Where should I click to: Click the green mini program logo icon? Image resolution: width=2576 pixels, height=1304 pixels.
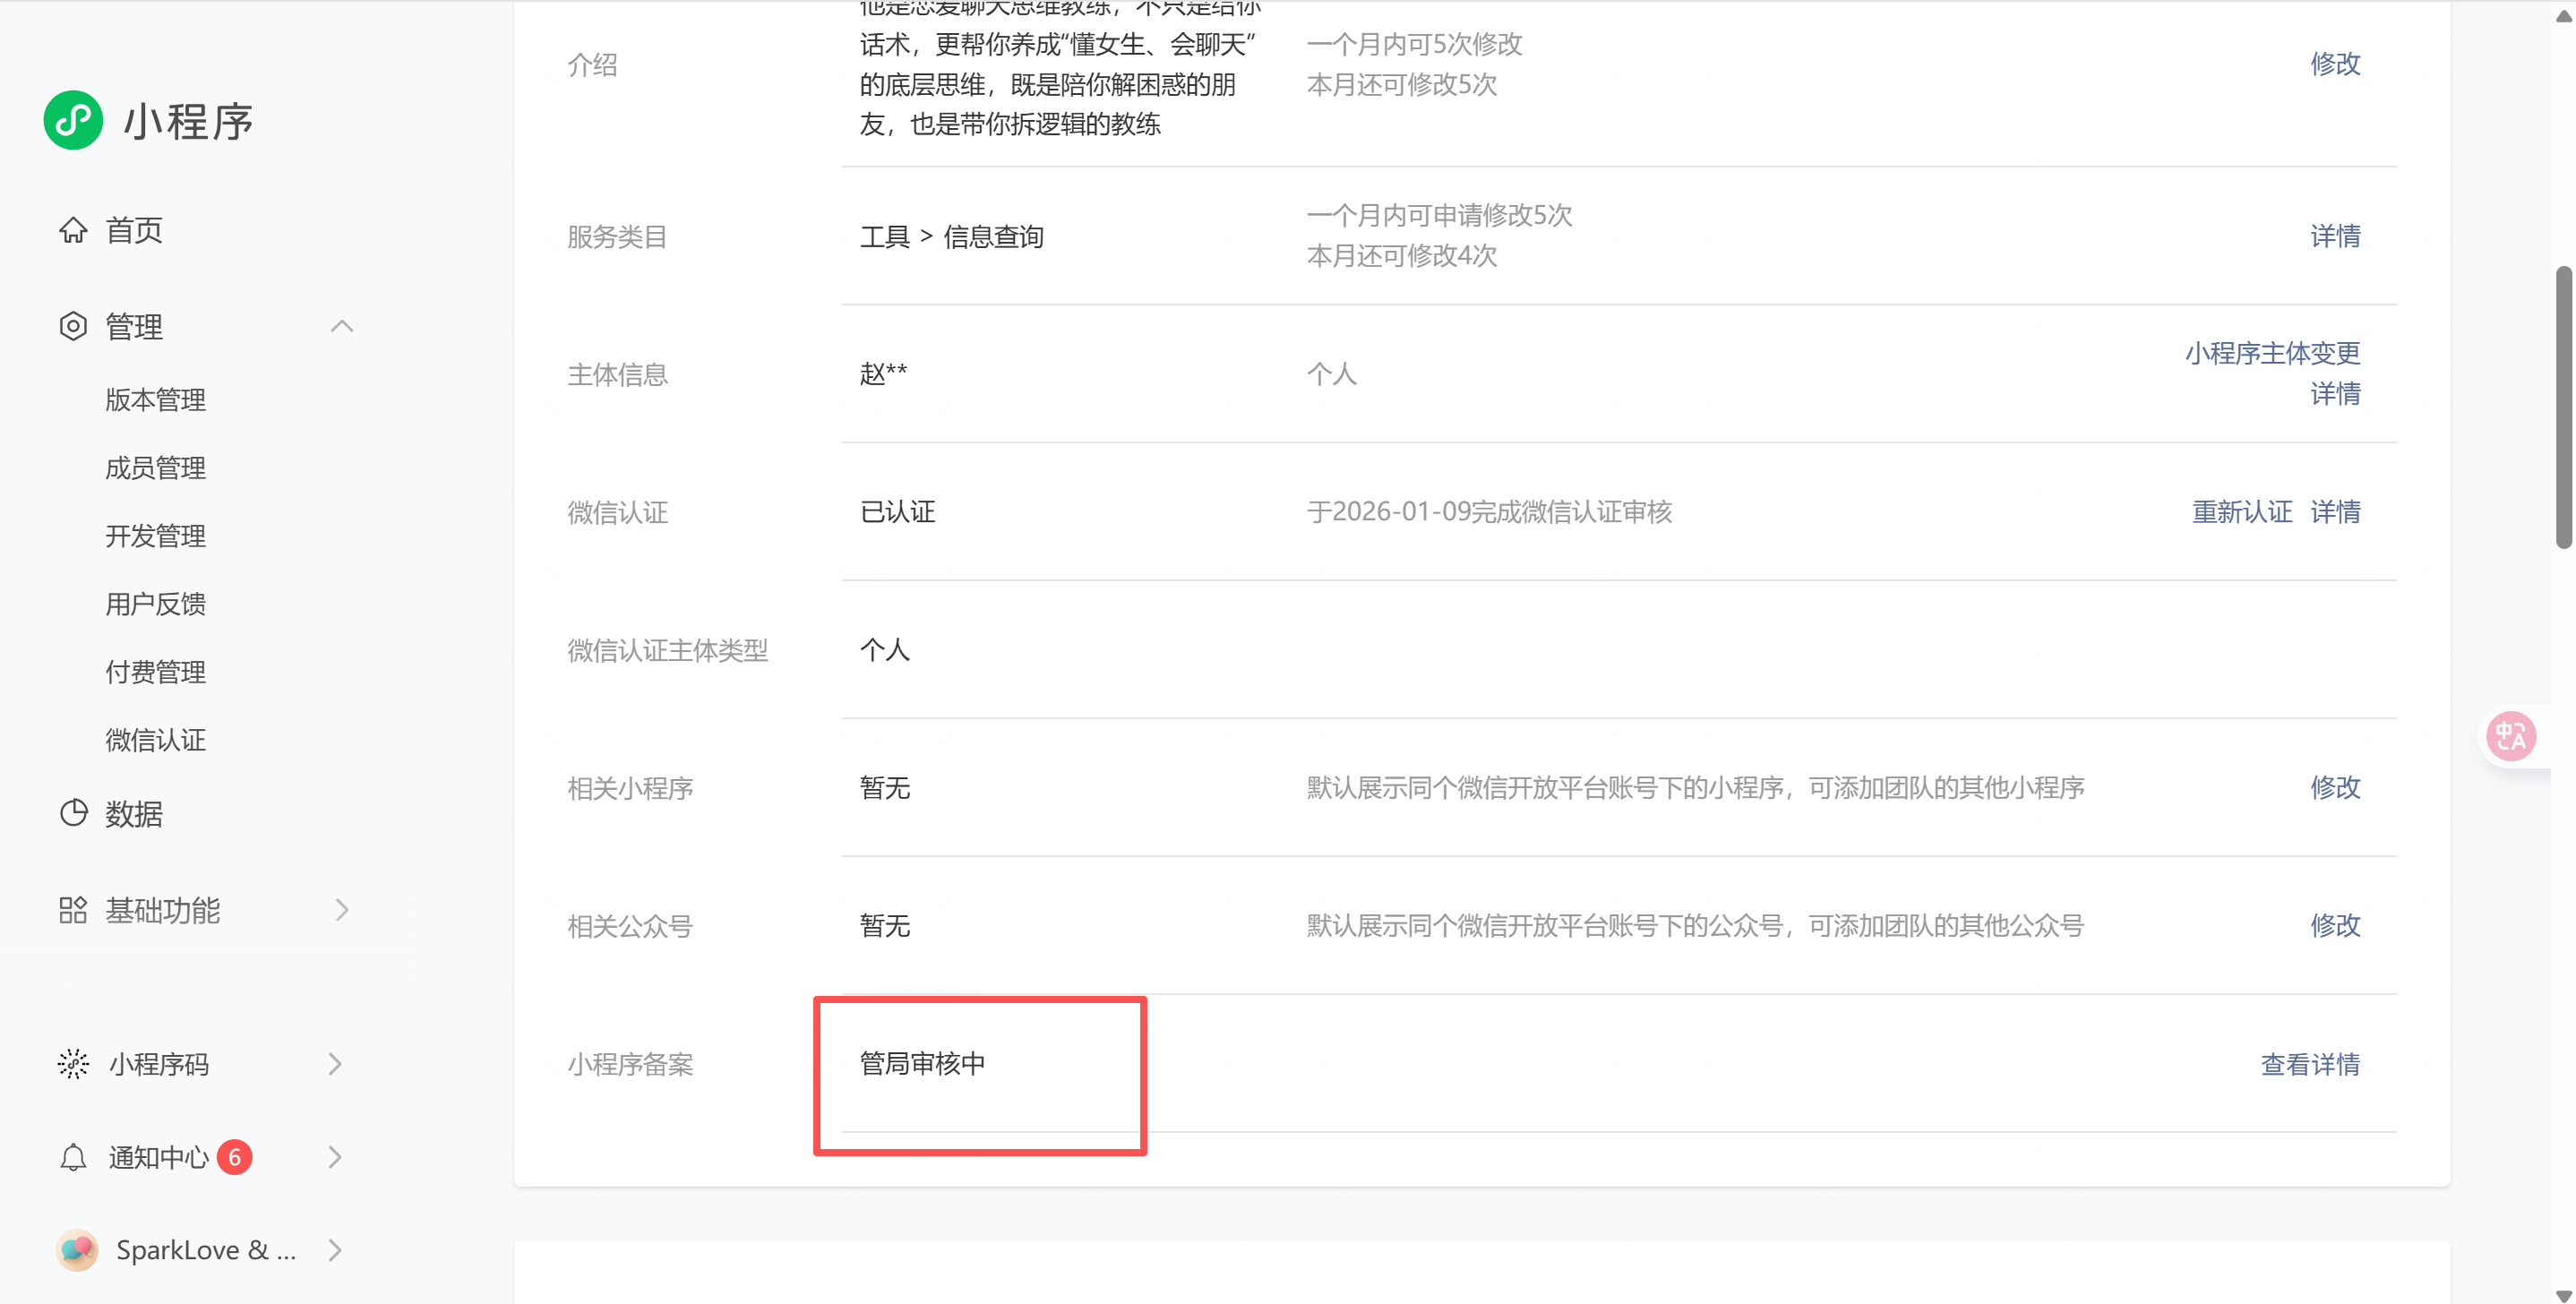point(73,120)
